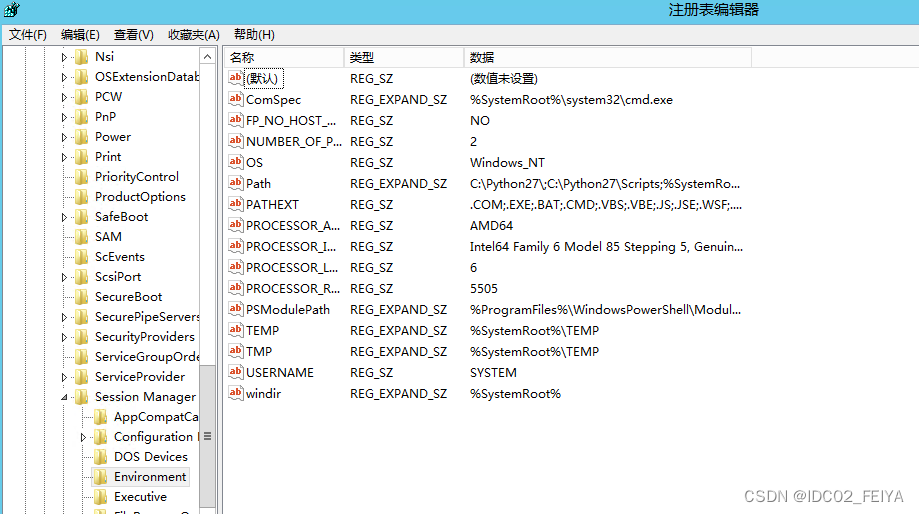Click the tree pane scrollbar thumb

click(x=207, y=437)
